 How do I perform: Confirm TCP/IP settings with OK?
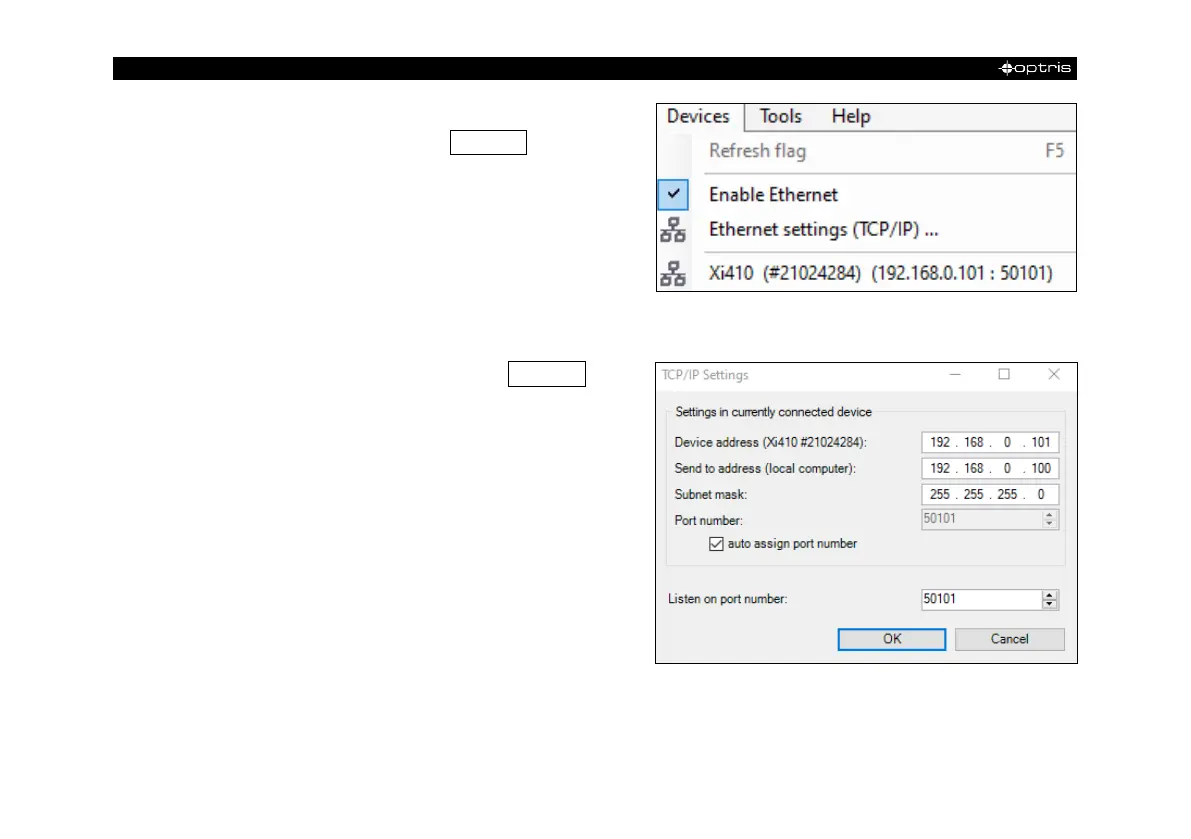point(892,639)
